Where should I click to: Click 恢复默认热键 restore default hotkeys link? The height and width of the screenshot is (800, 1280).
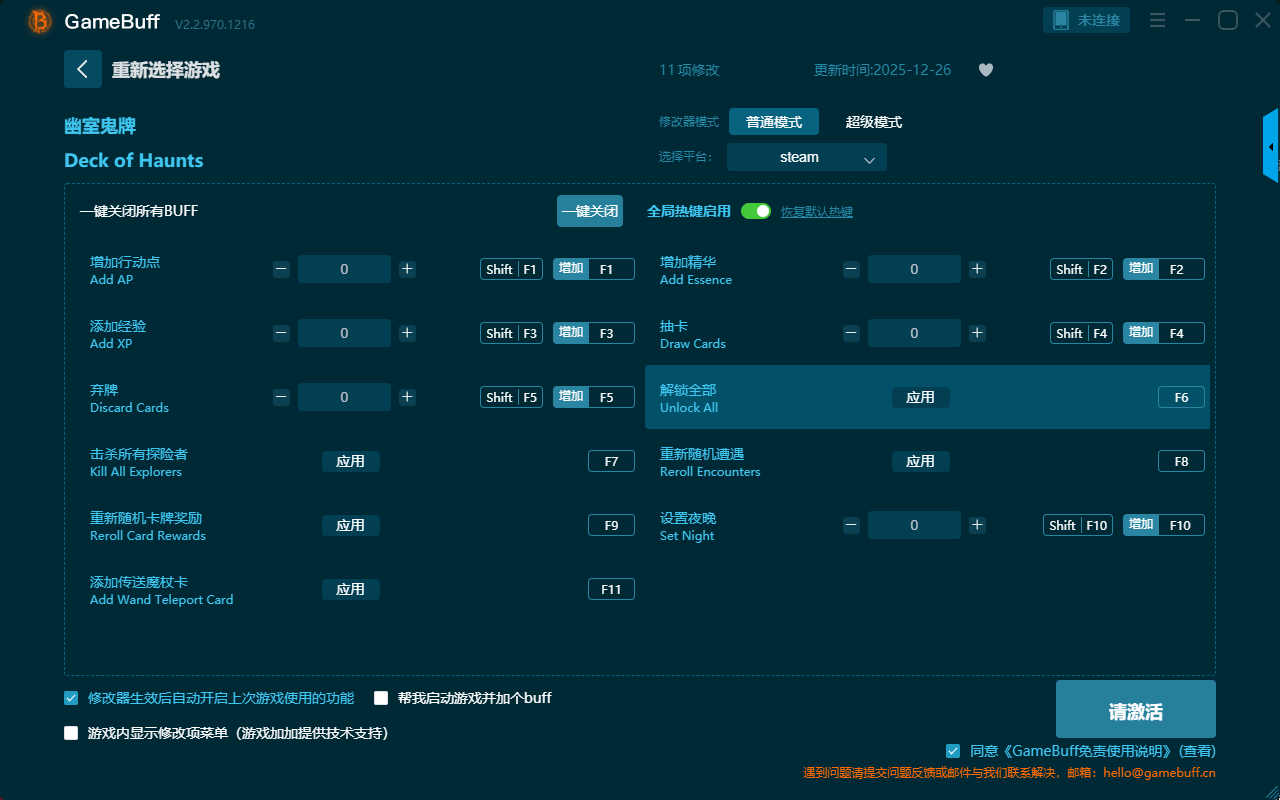pos(816,212)
